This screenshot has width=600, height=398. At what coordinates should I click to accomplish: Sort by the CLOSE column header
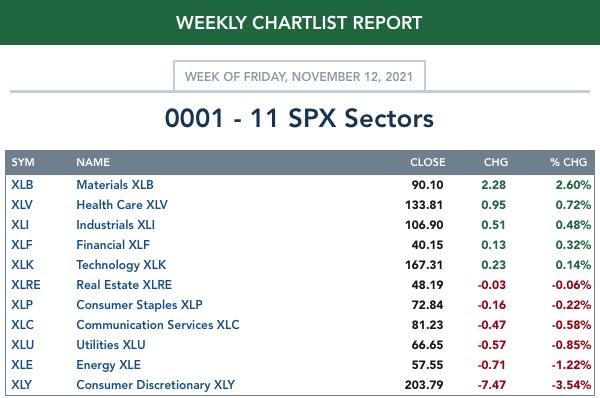(x=427, y=162)
